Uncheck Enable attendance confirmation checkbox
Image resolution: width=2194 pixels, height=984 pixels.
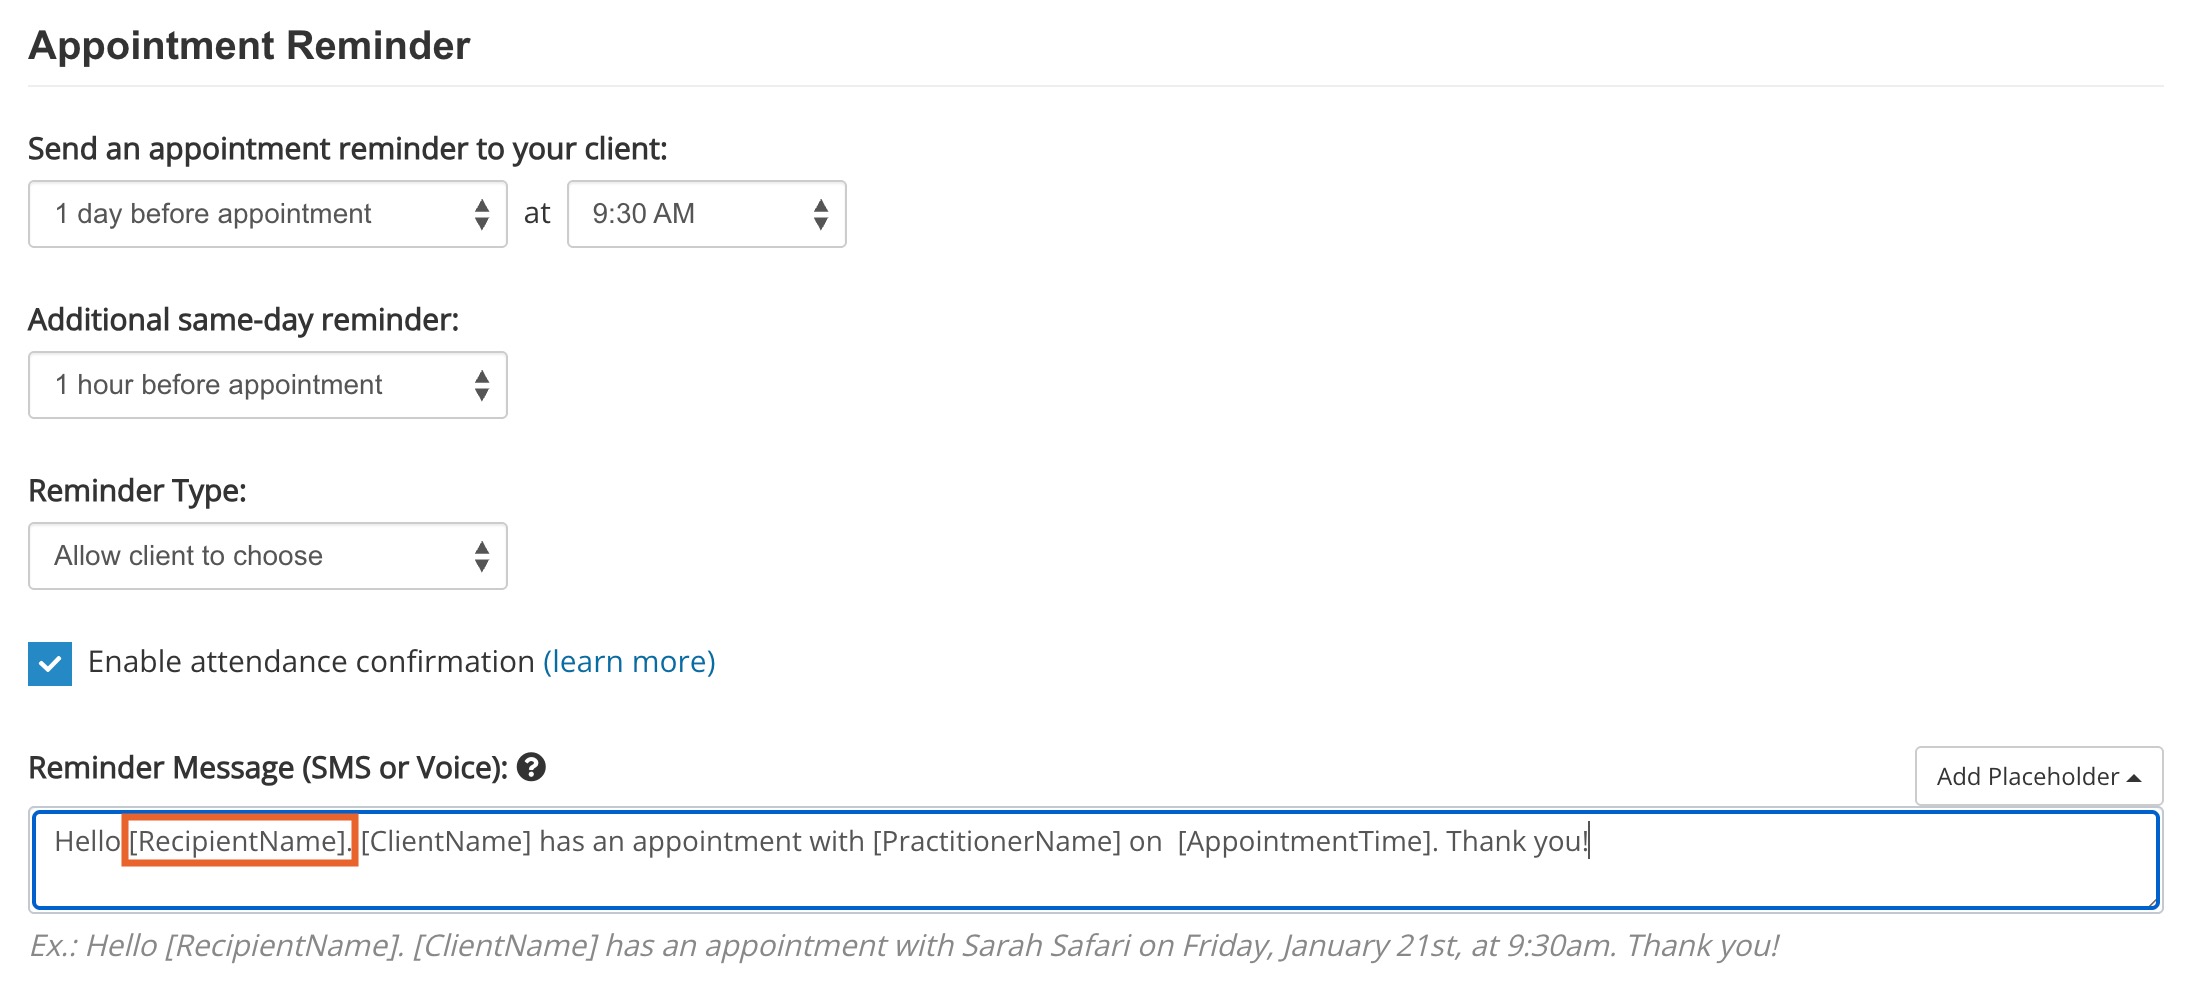(50, 664)
